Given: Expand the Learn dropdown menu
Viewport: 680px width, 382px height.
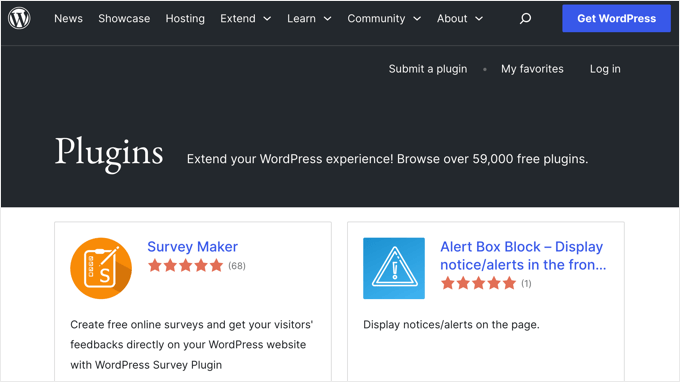Looking at the screenshot, I should point(309,19).
